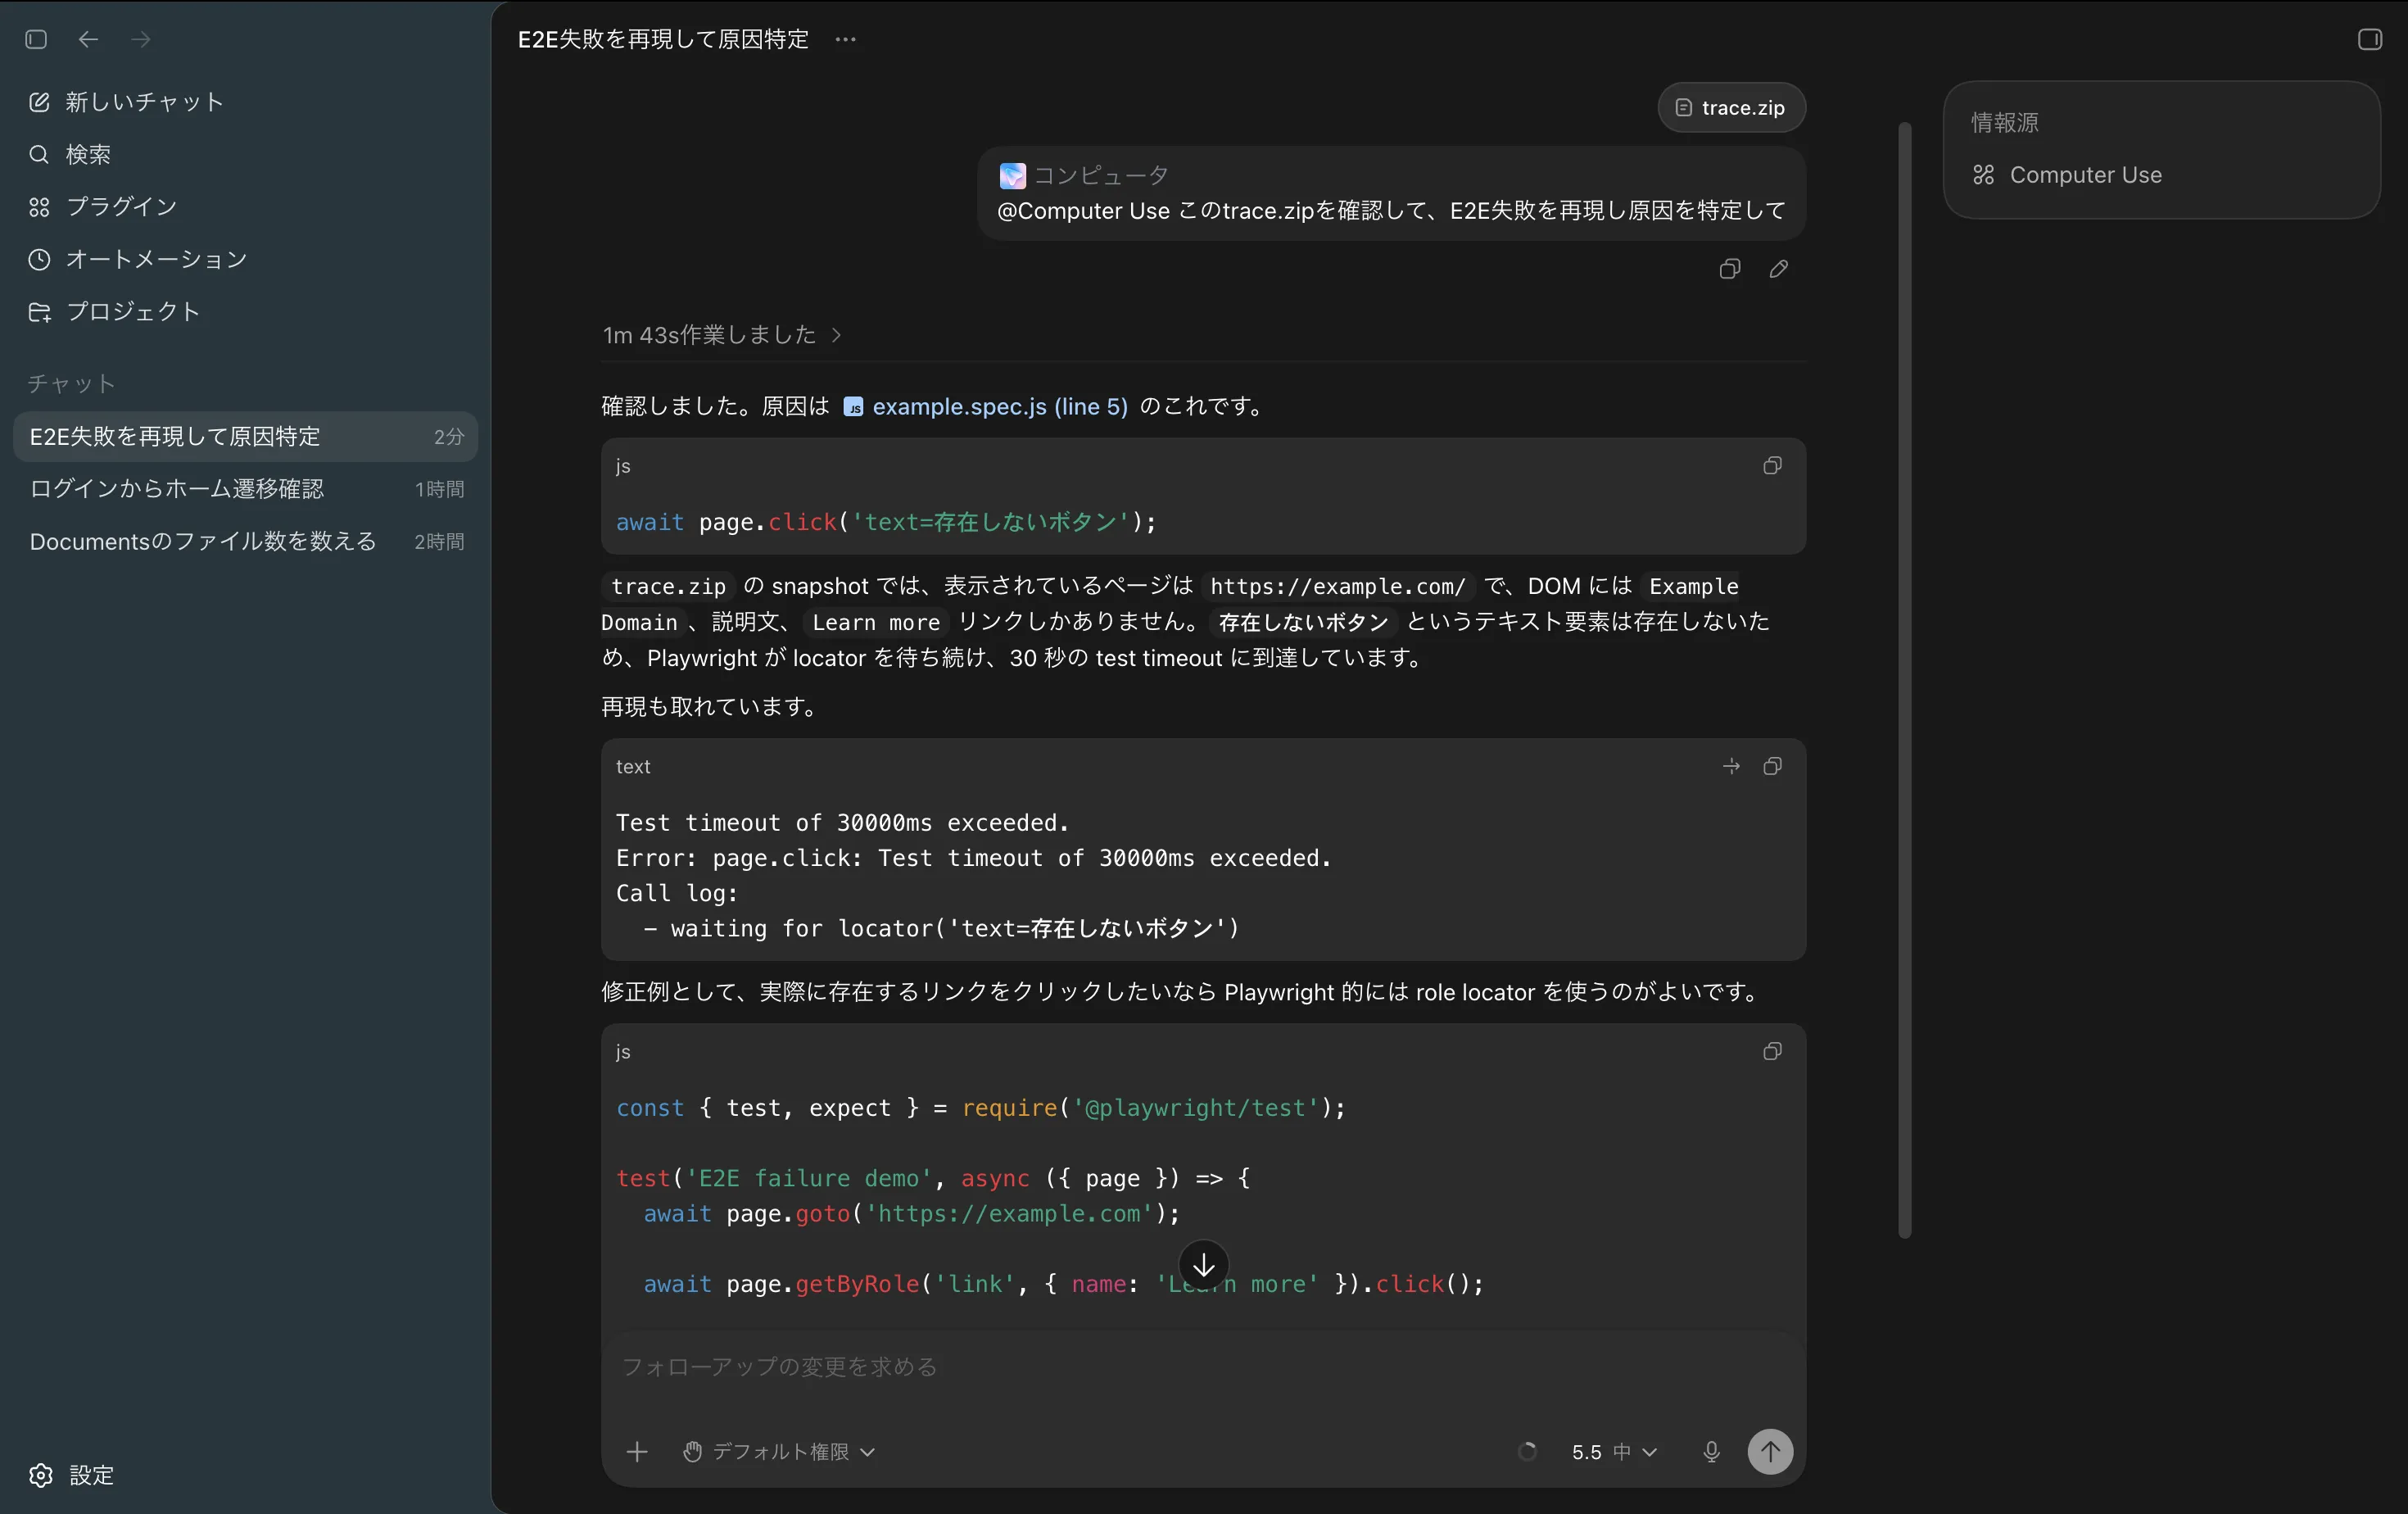This screenshot has width=2408, height=1514.
Task: Select chat E2E失敗を再現して原因特定
Action: click(x=245, y=436)
